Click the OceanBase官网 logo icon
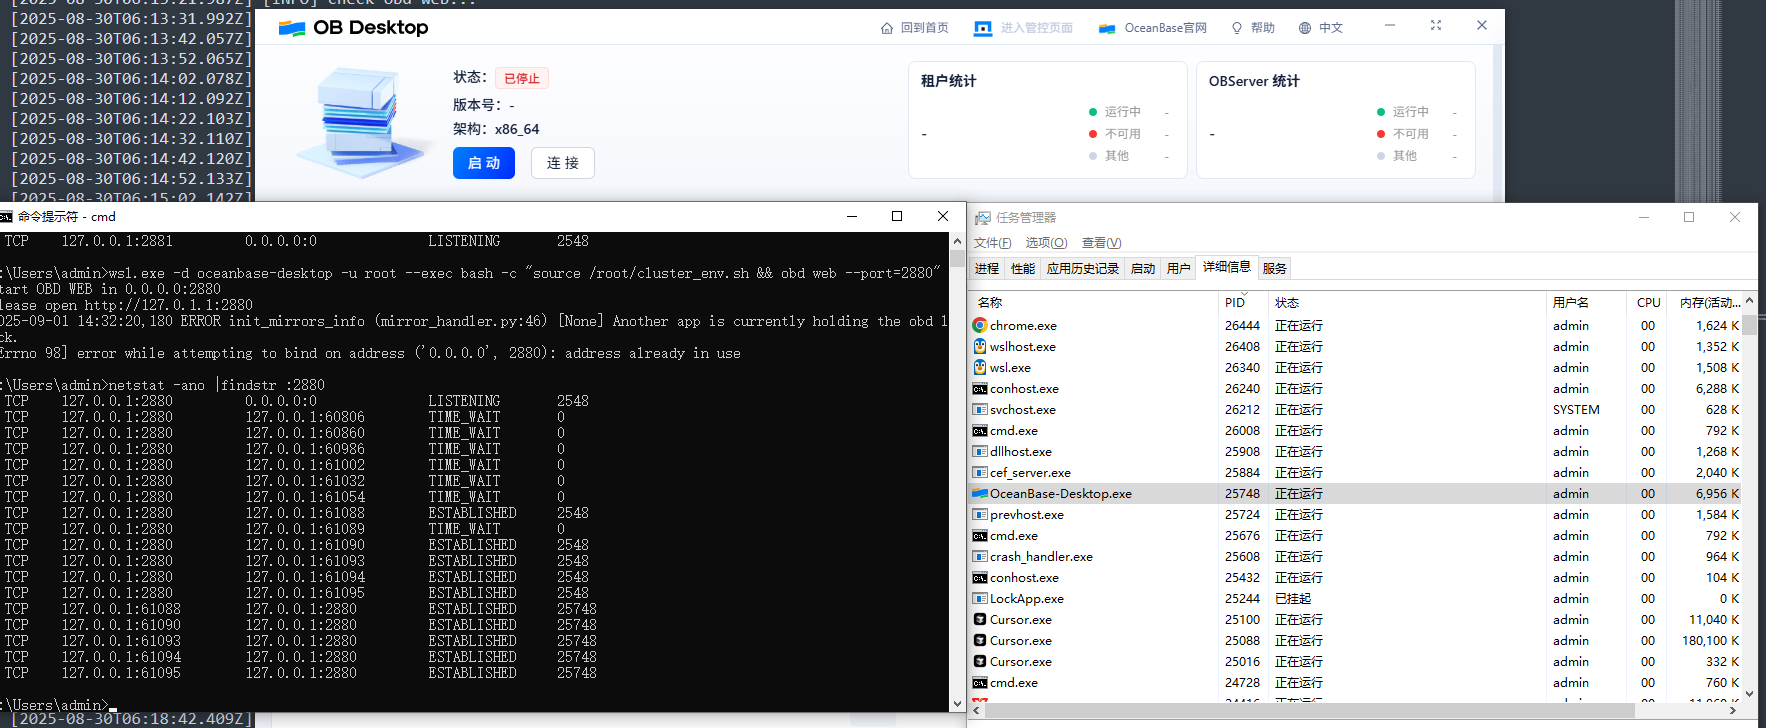The height and width of the screenshot is (728, 1766). point(1107,28)
